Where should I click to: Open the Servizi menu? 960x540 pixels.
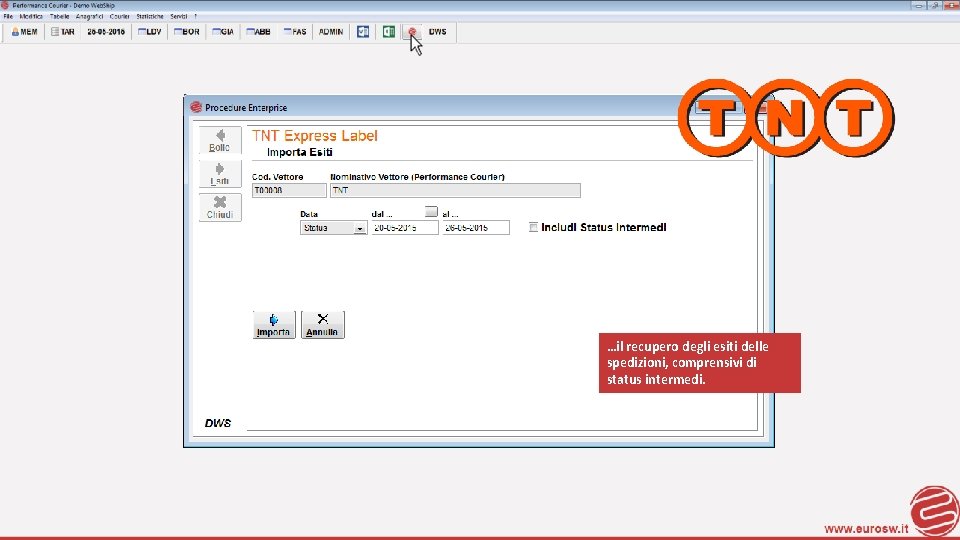[x=179, y=17]
